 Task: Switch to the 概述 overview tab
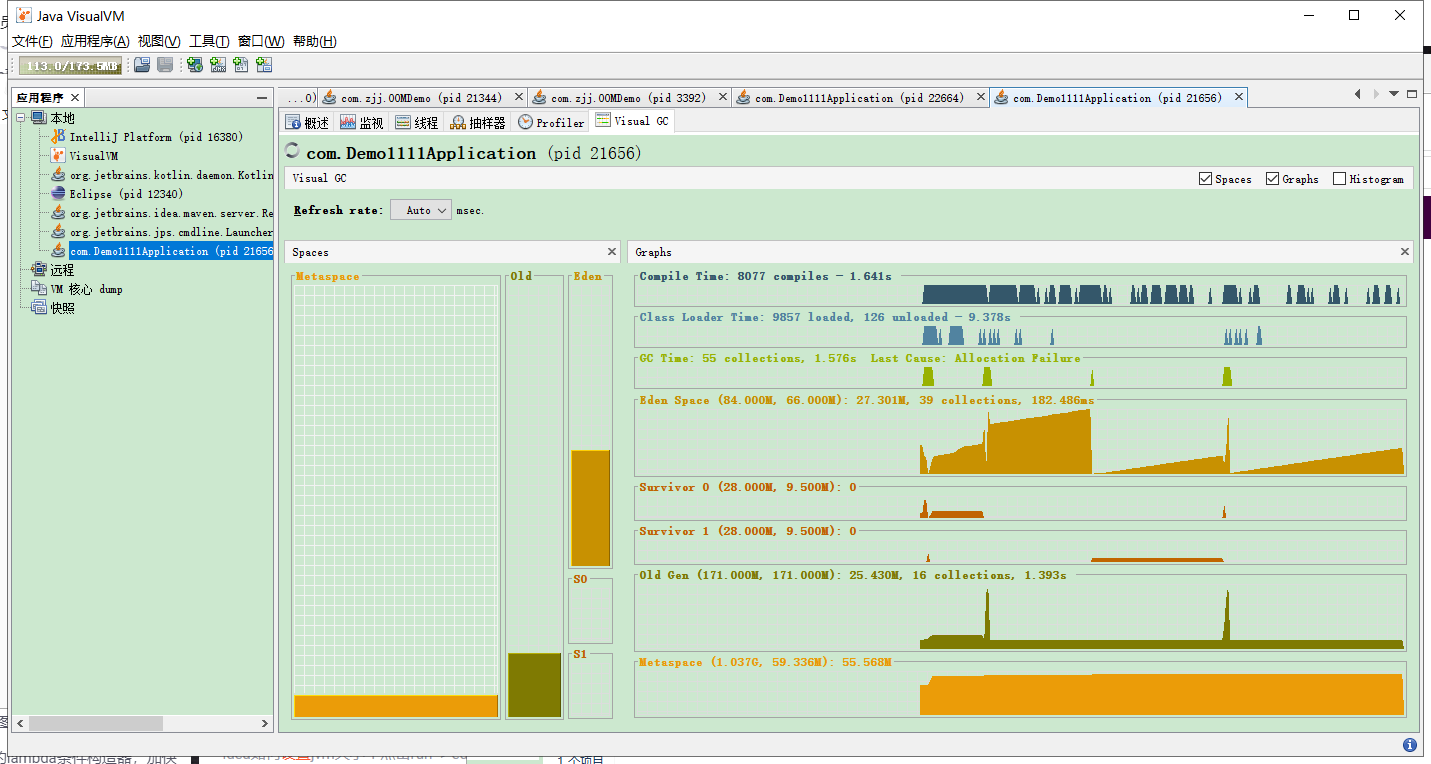(x=307, y=122)
